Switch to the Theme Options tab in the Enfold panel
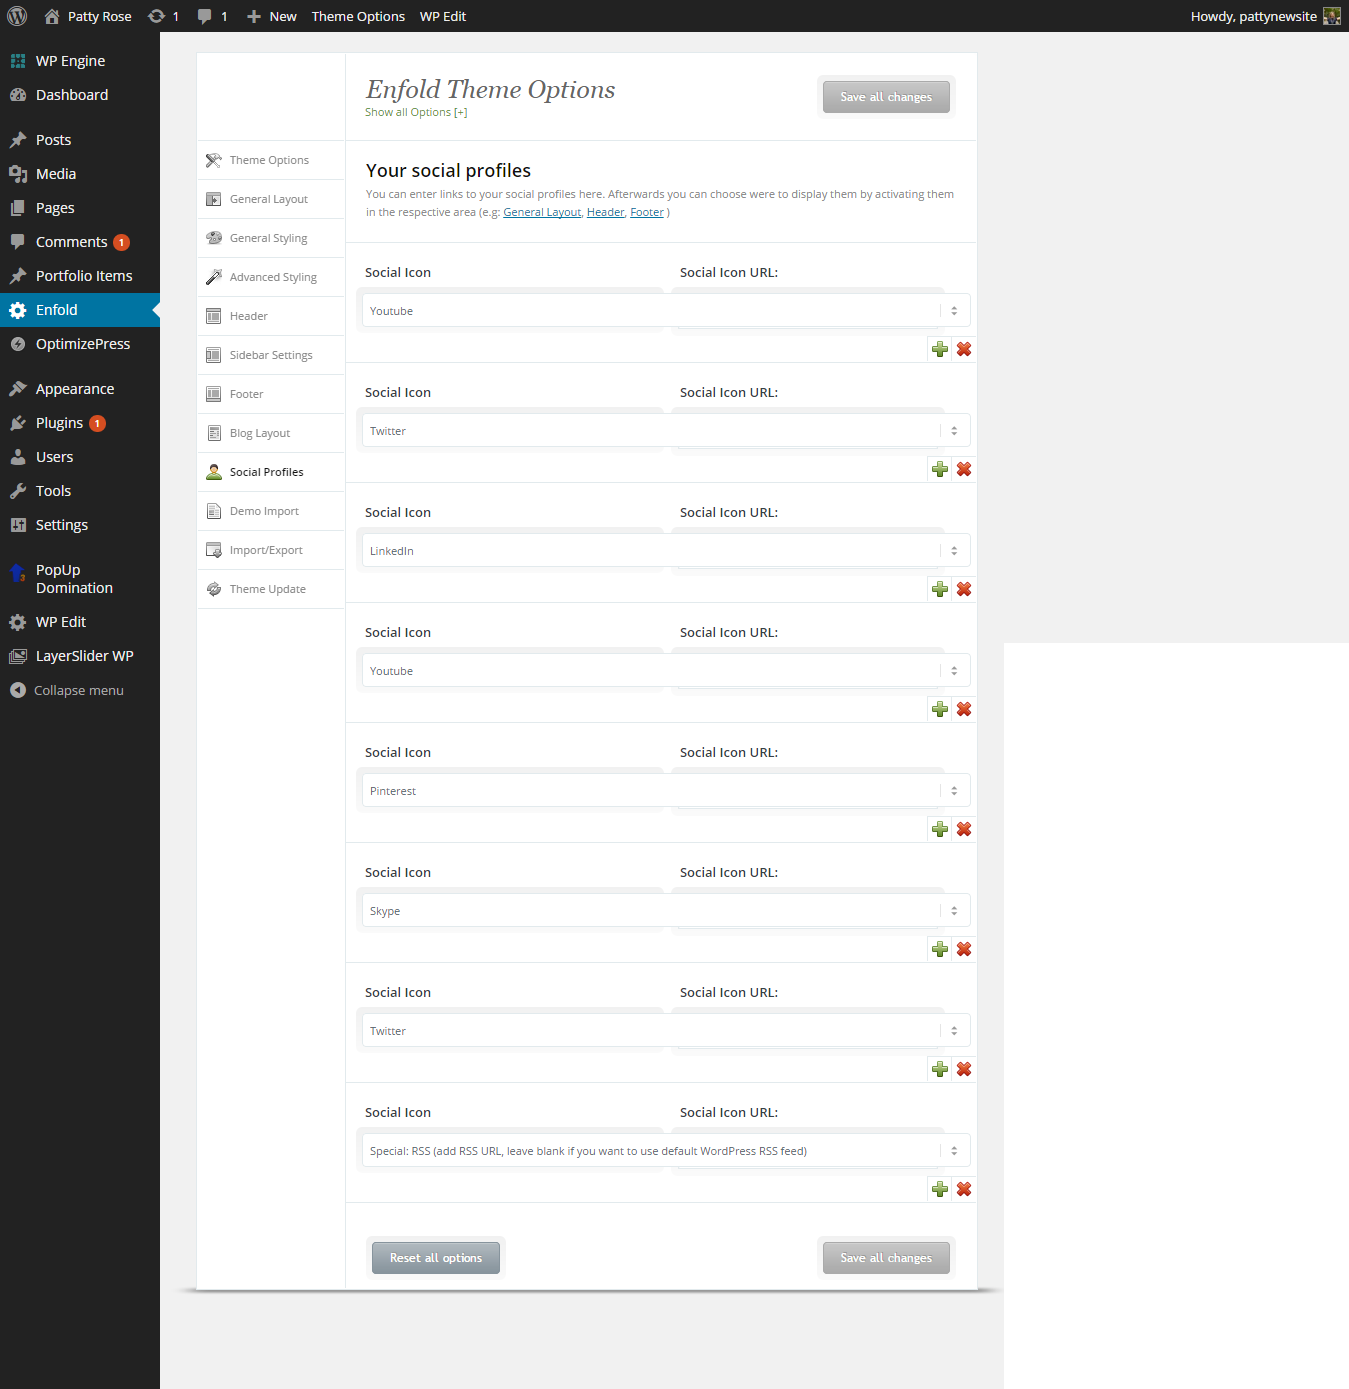 pyautogui.click(x=271, y=160)
